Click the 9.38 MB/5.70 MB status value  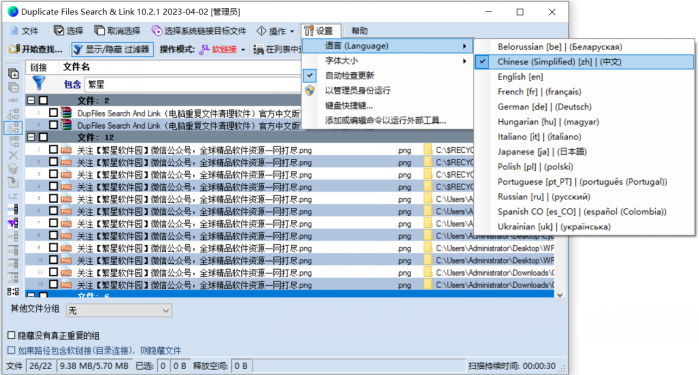pos(94,366)
